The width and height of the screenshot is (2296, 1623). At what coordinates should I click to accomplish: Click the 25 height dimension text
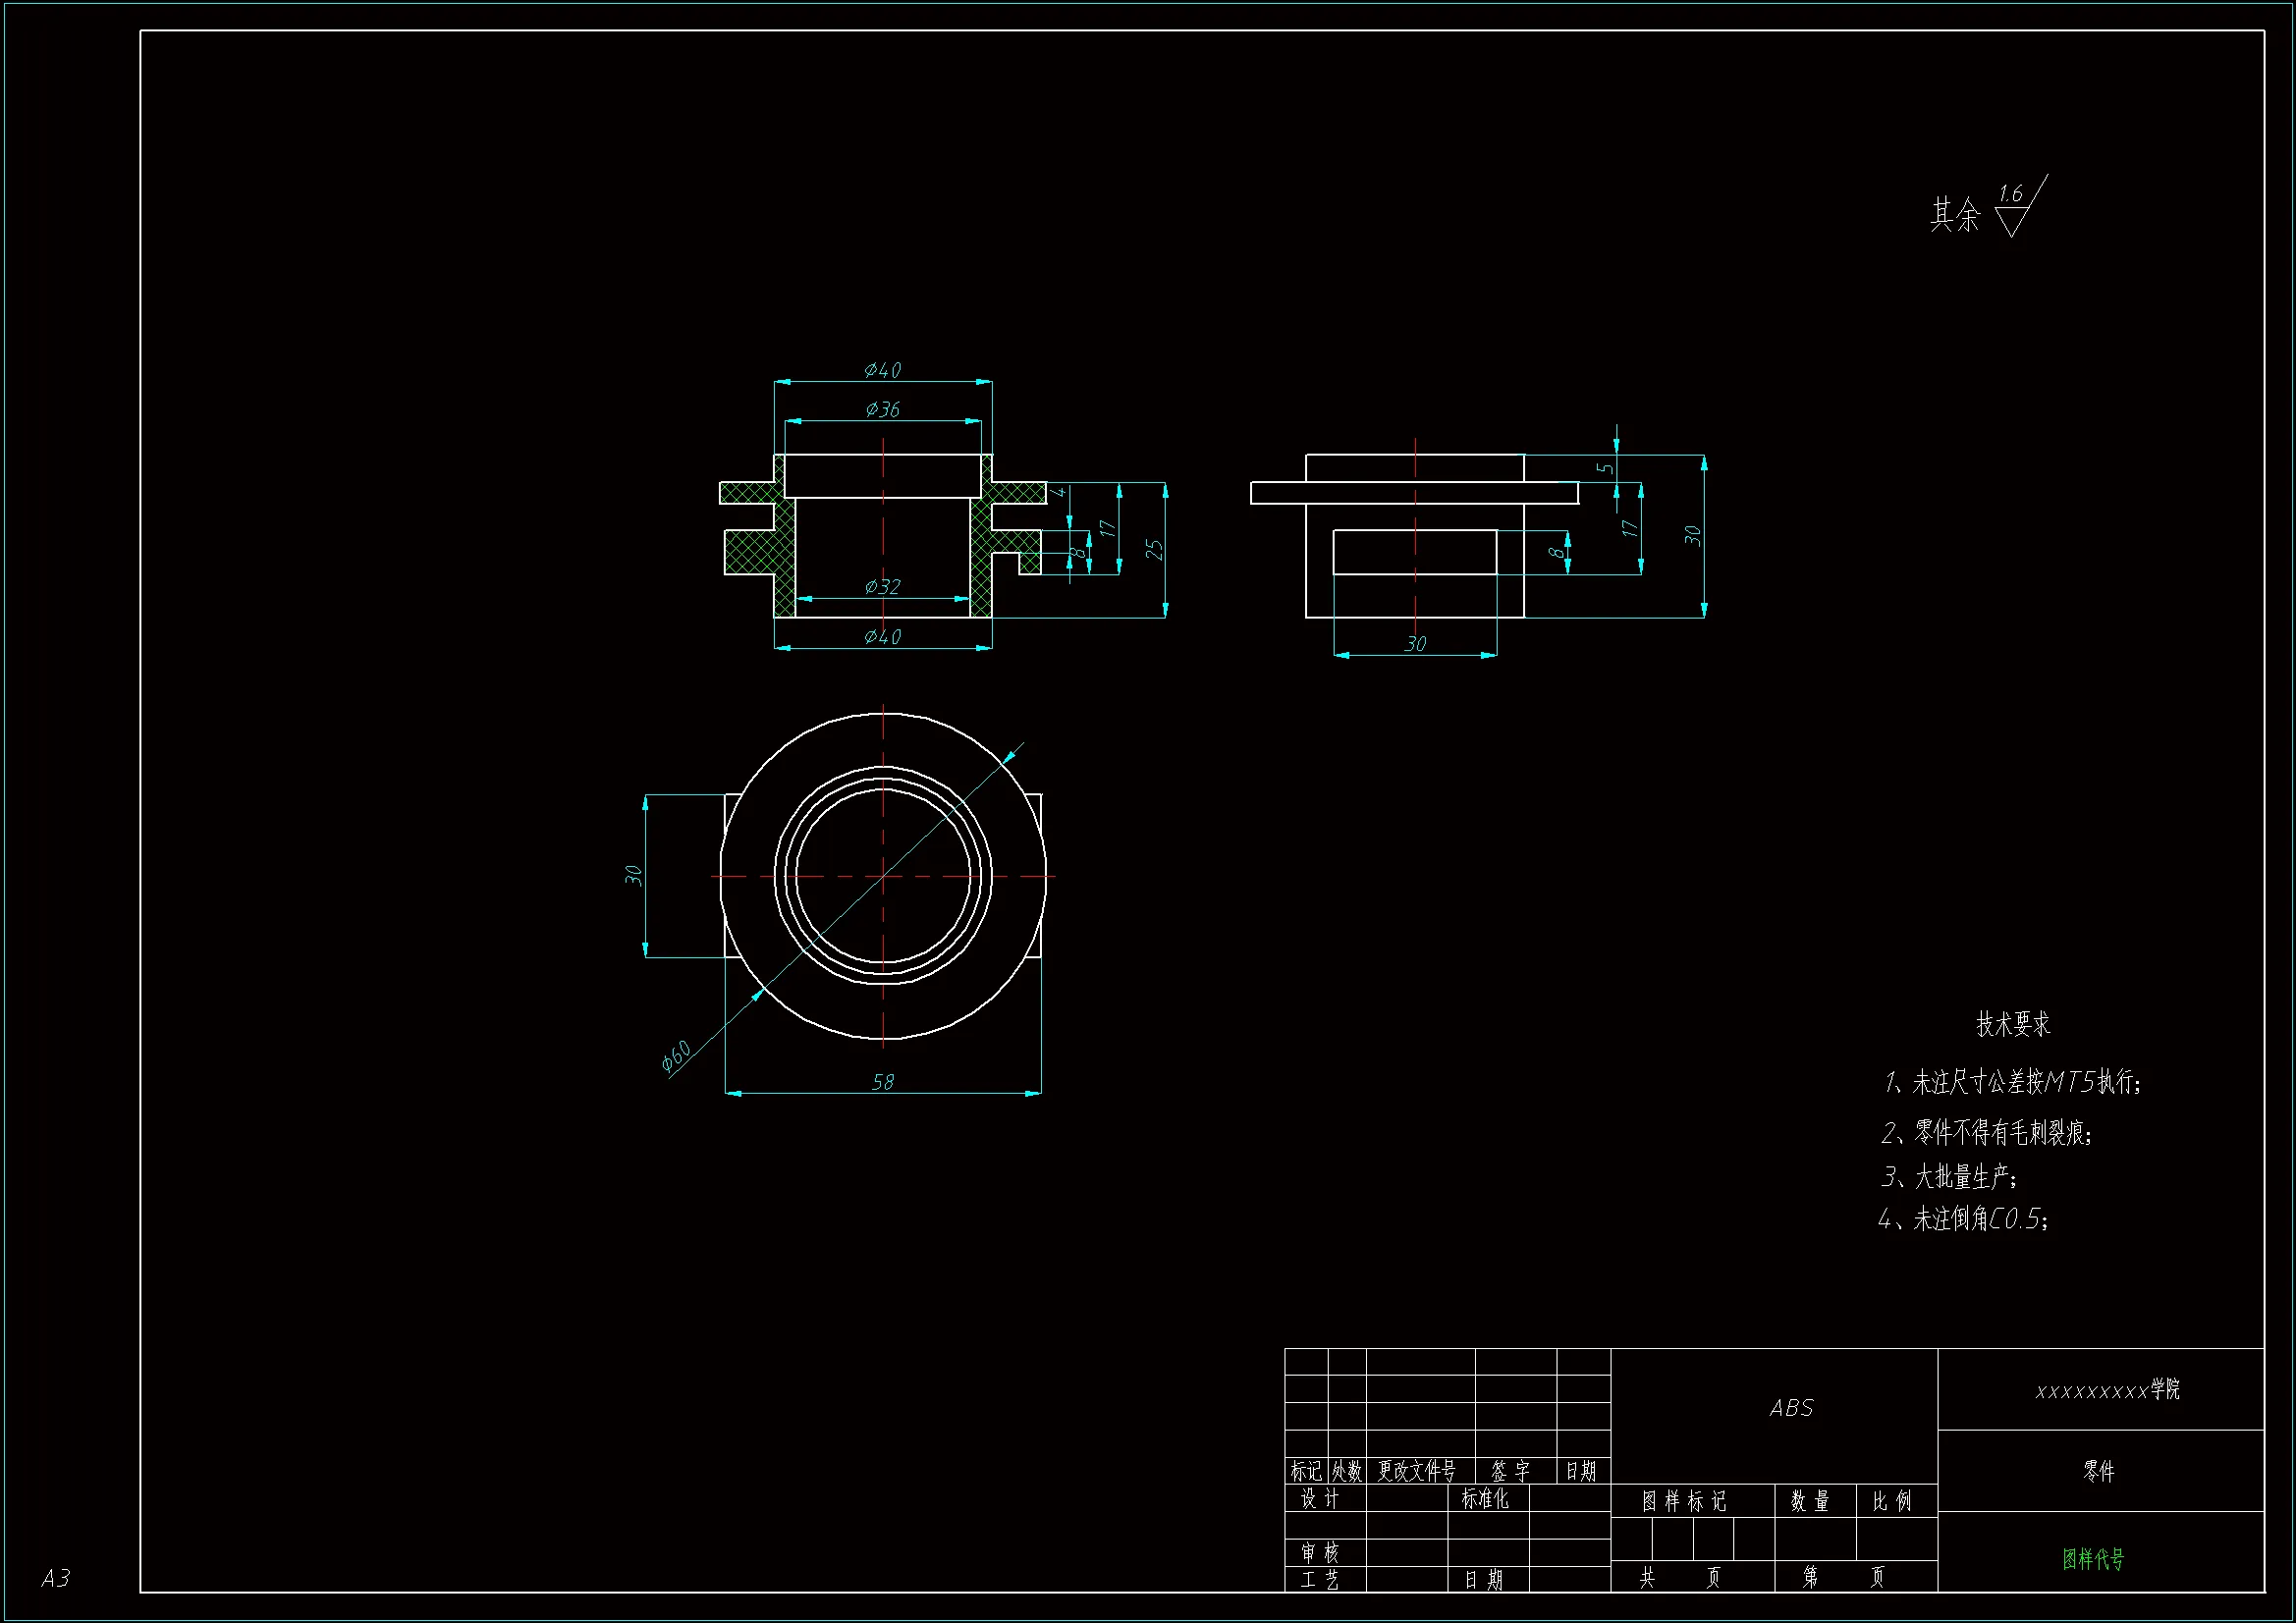pyautogui.click(x=1154, y=550)
